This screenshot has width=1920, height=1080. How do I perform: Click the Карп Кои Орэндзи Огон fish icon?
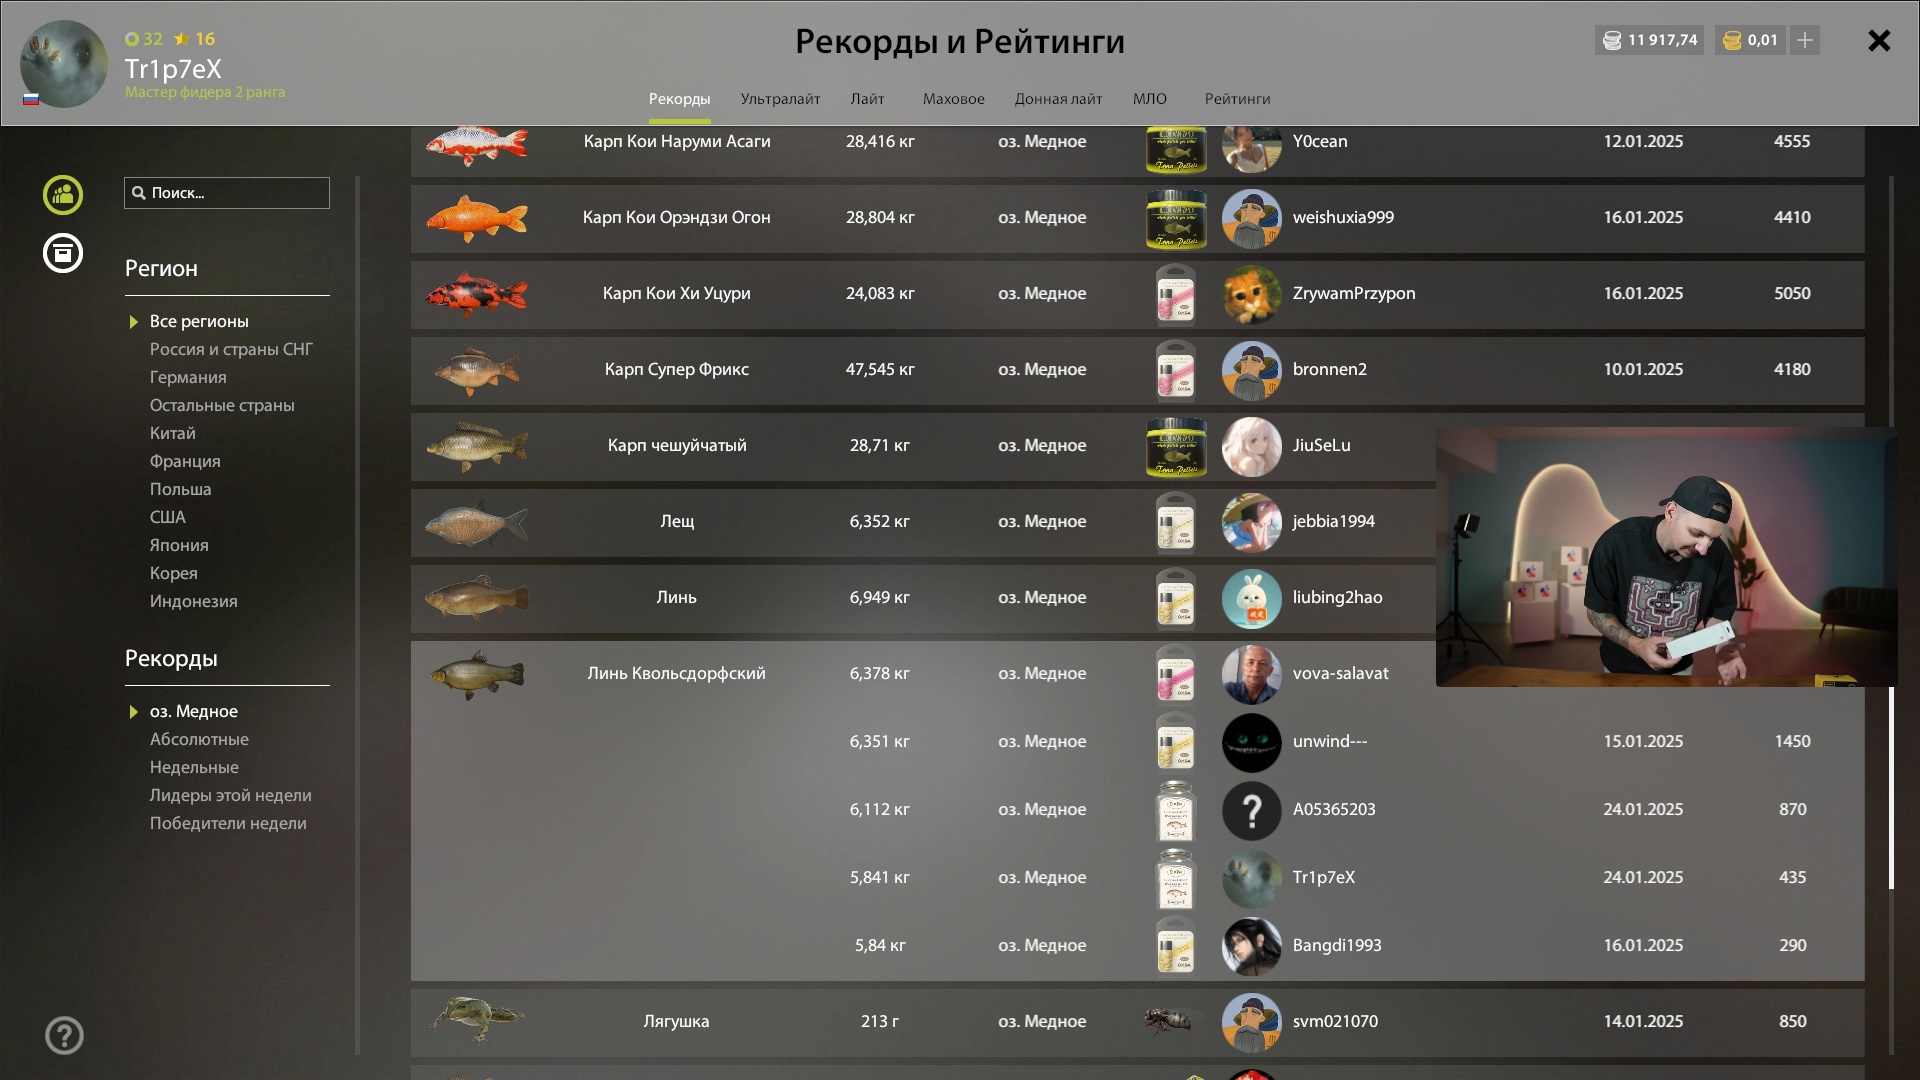pos(477,218)
